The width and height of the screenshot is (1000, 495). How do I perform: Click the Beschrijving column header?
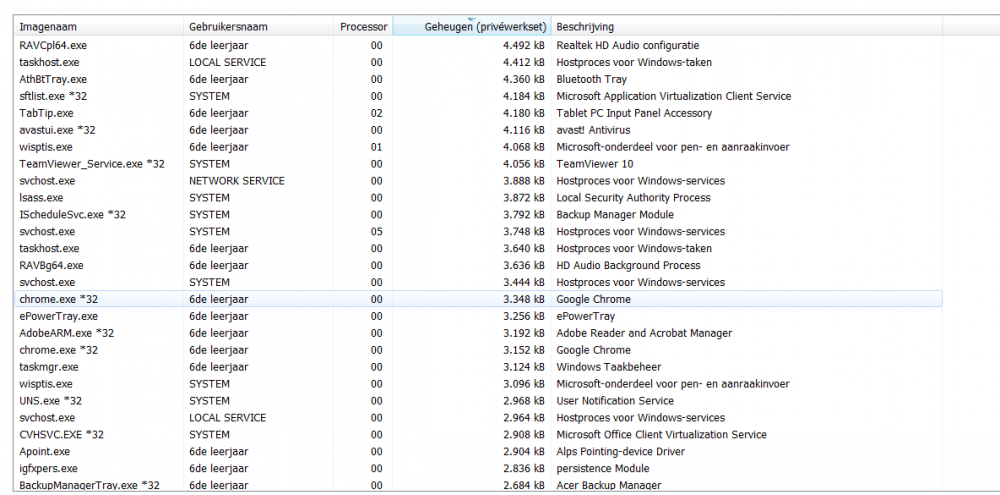point(586,26)
